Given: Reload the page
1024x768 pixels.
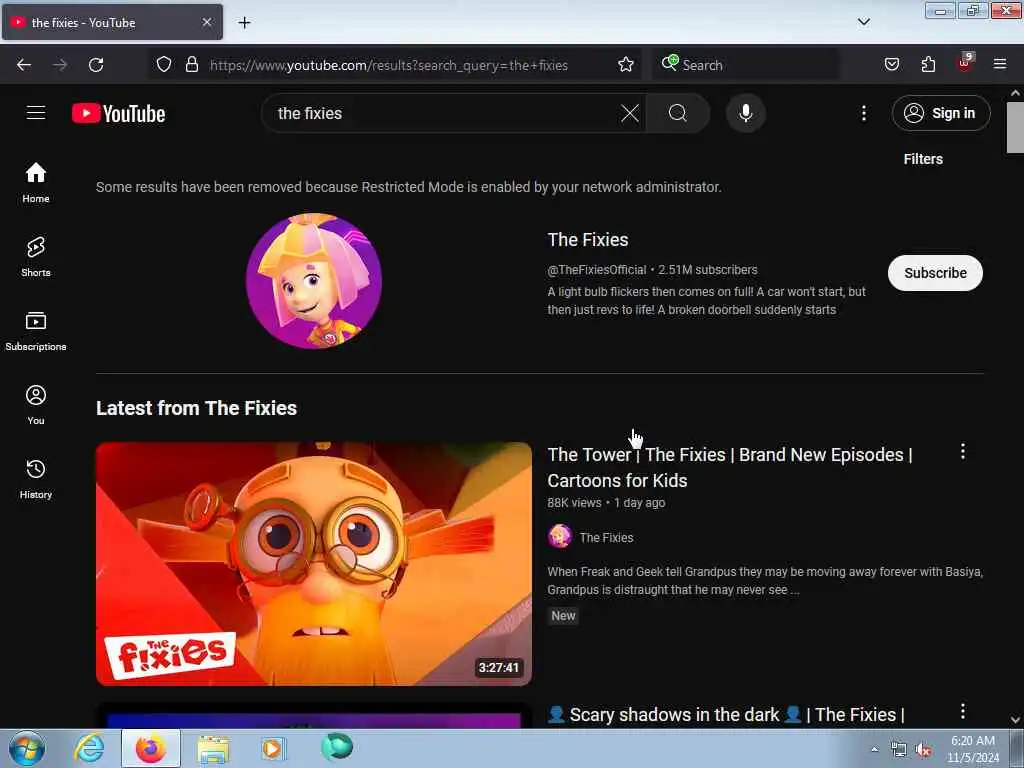Looking at the screenshot, I should (96, 65).
